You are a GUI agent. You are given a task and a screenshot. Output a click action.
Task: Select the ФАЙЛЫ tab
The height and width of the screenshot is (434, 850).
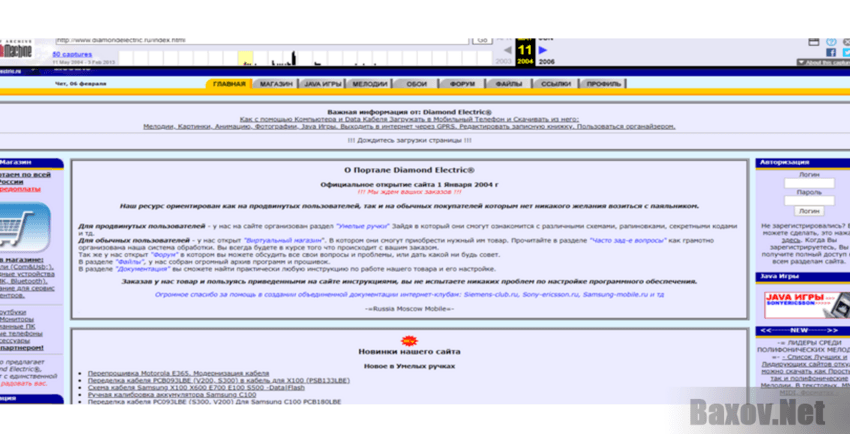coord(508,84)
